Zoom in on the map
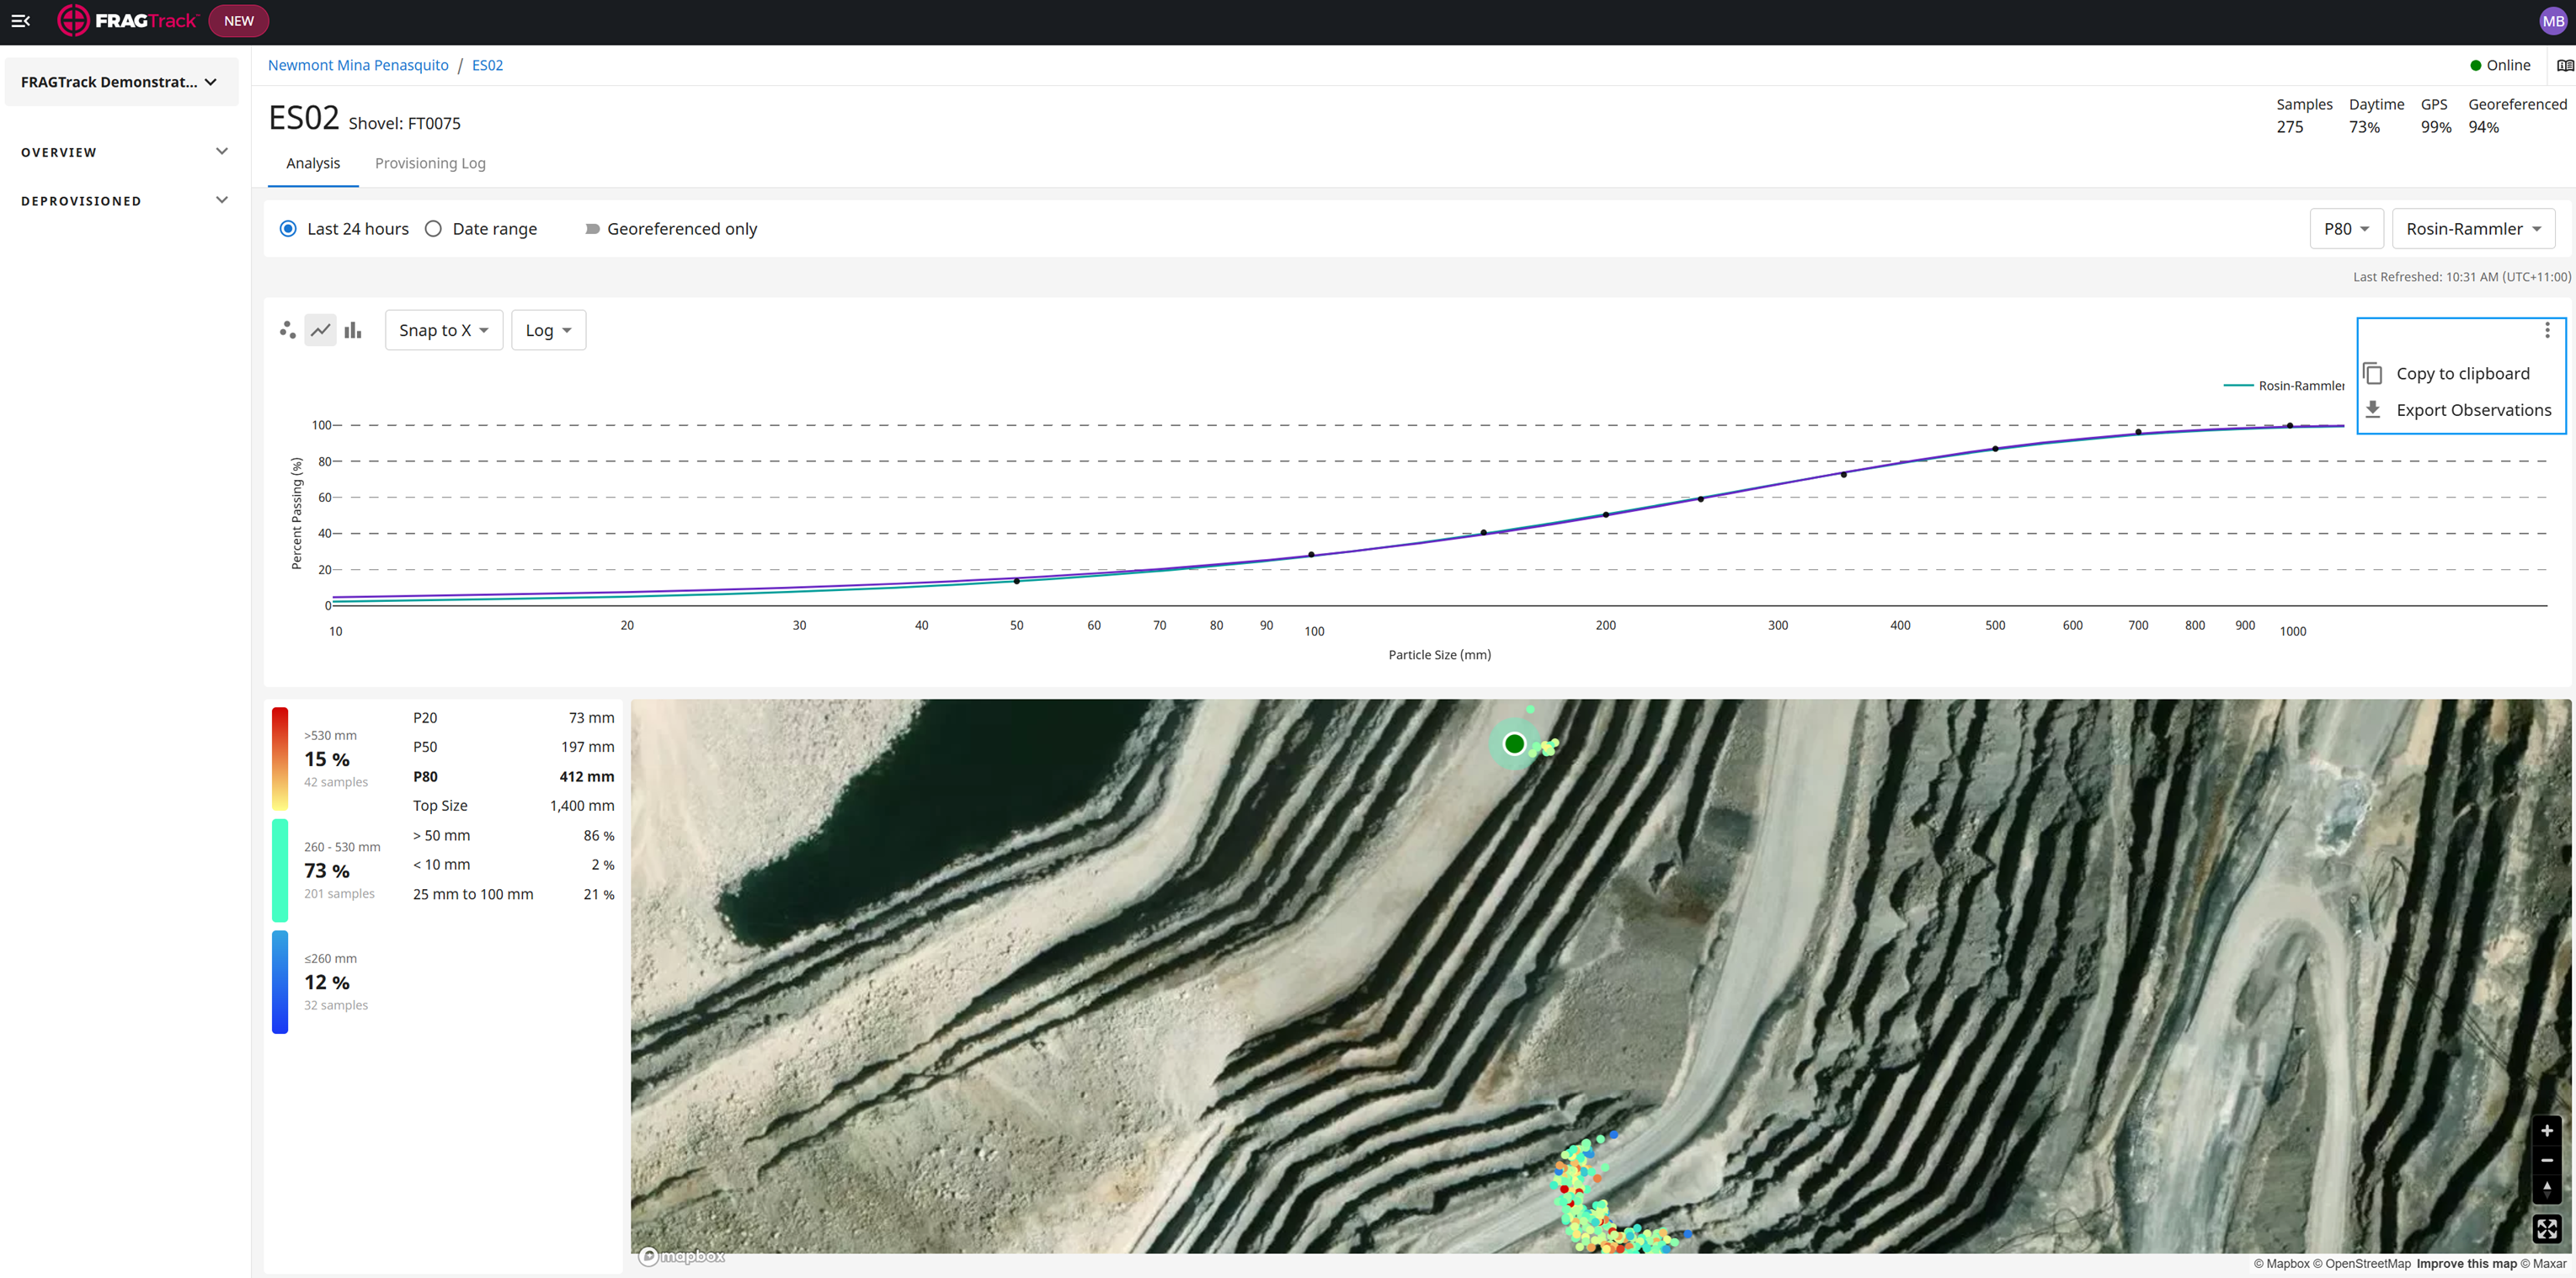Viewport: 2576px width, 1278px height. click(2547, 1131)
